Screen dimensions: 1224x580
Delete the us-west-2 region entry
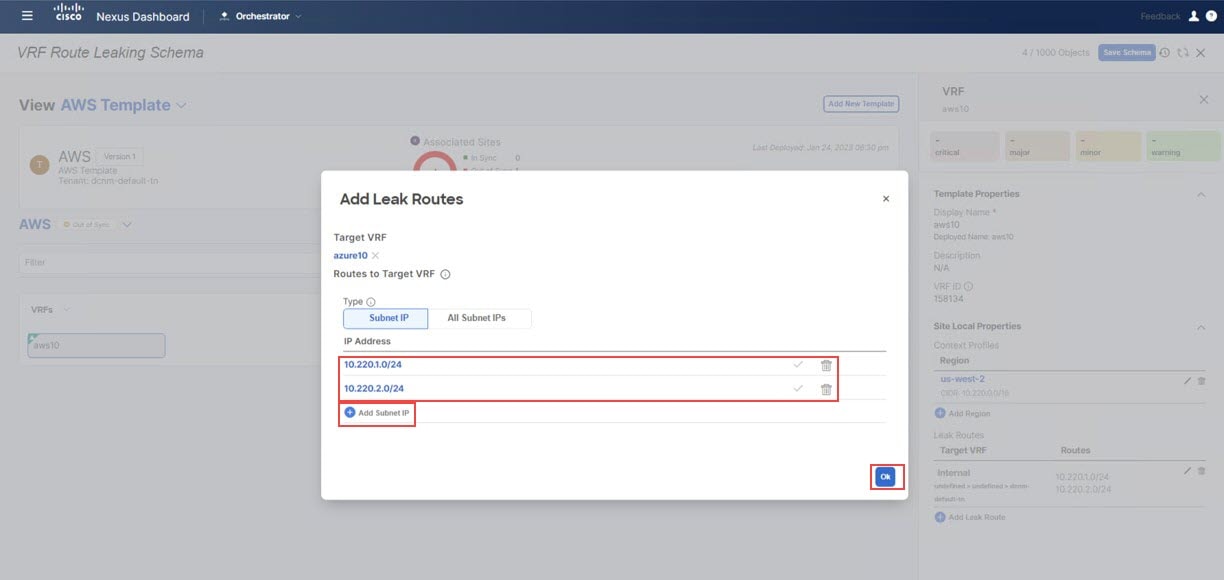1201,381
